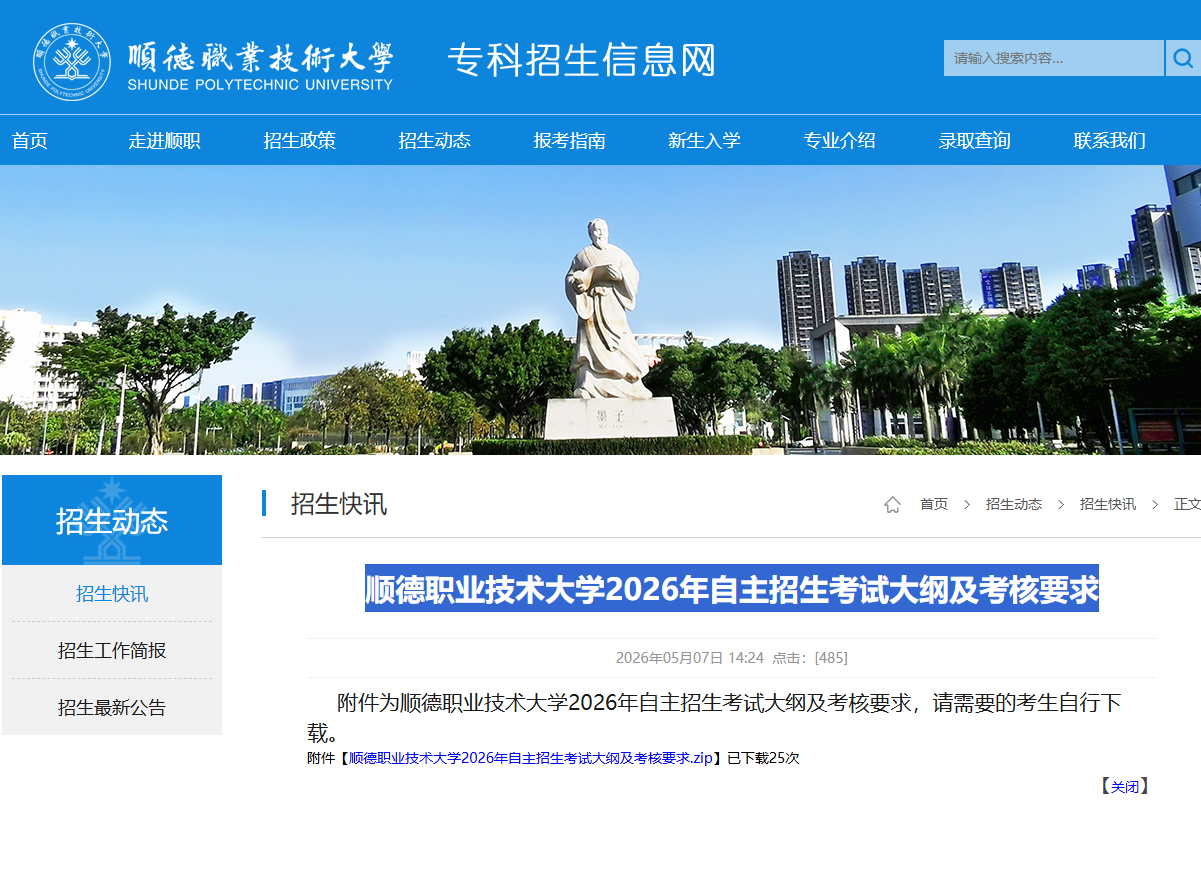Select 招生工作简报 in the sidebar
1201x885 pixels.
click(112, 651)
